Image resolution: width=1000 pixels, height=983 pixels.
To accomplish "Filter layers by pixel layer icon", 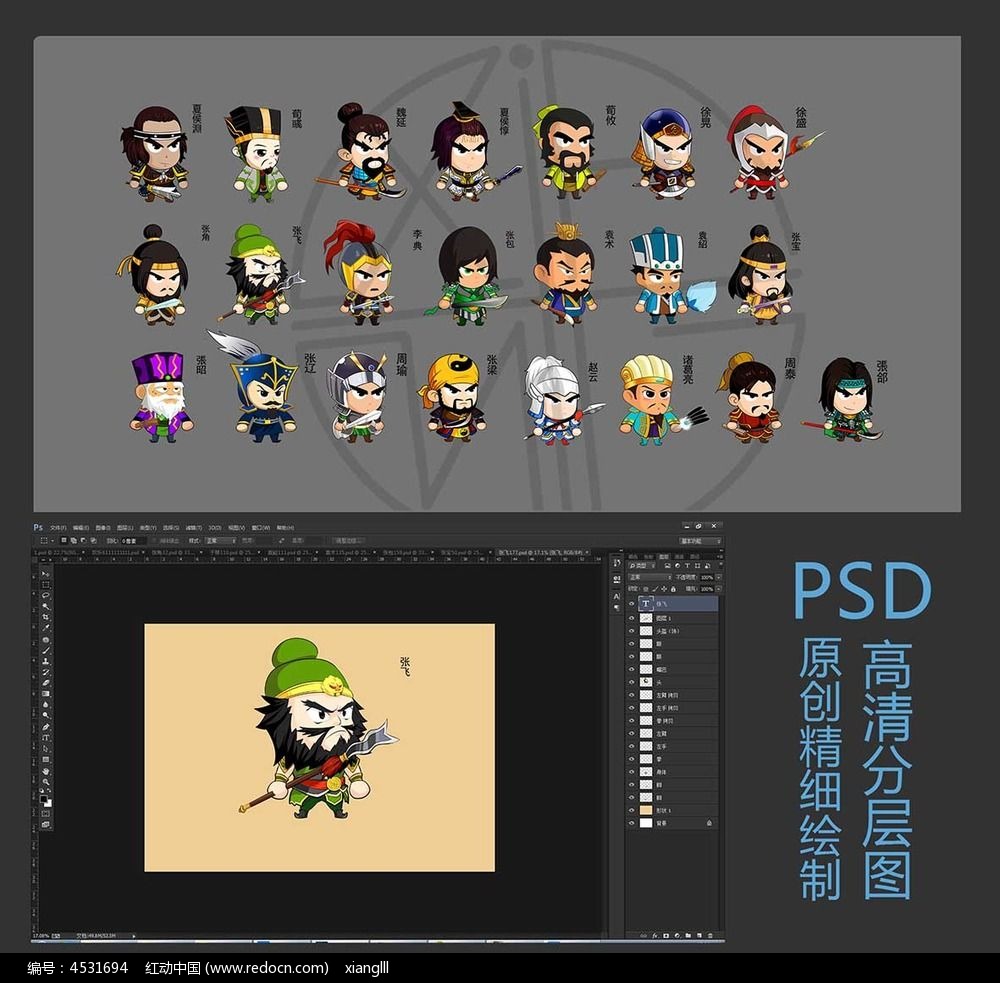I will point(668,566).
